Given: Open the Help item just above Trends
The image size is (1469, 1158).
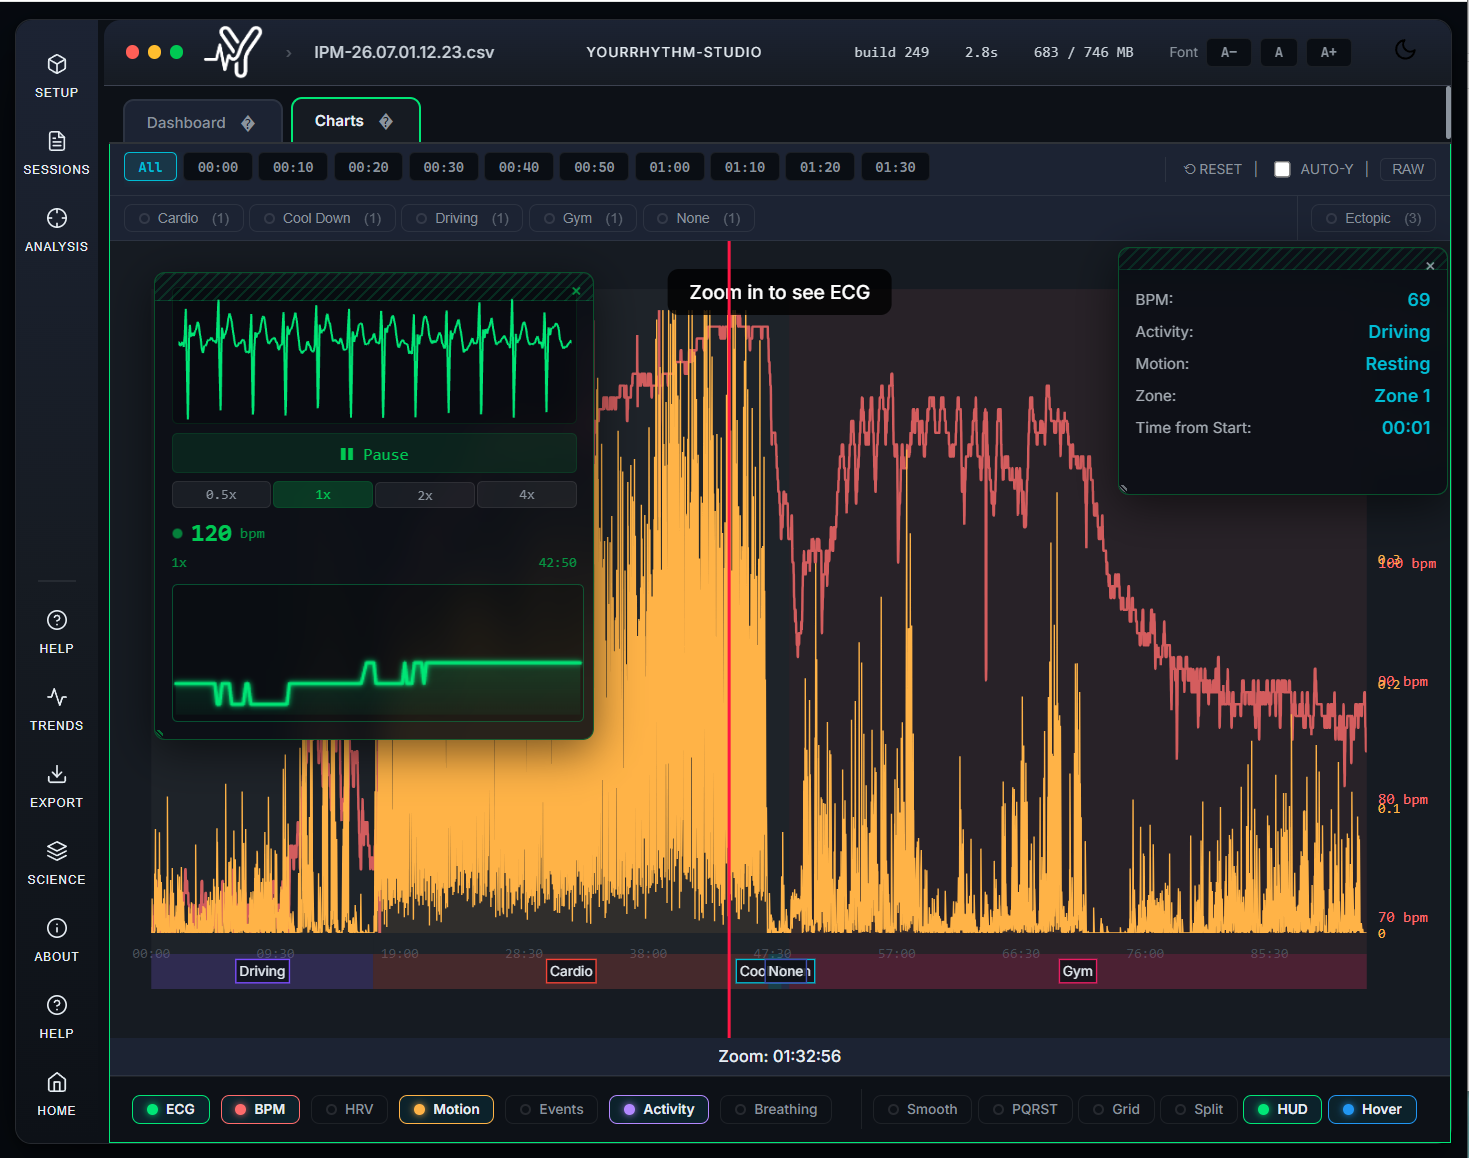Looking at the screenshot, I should 57,632.
